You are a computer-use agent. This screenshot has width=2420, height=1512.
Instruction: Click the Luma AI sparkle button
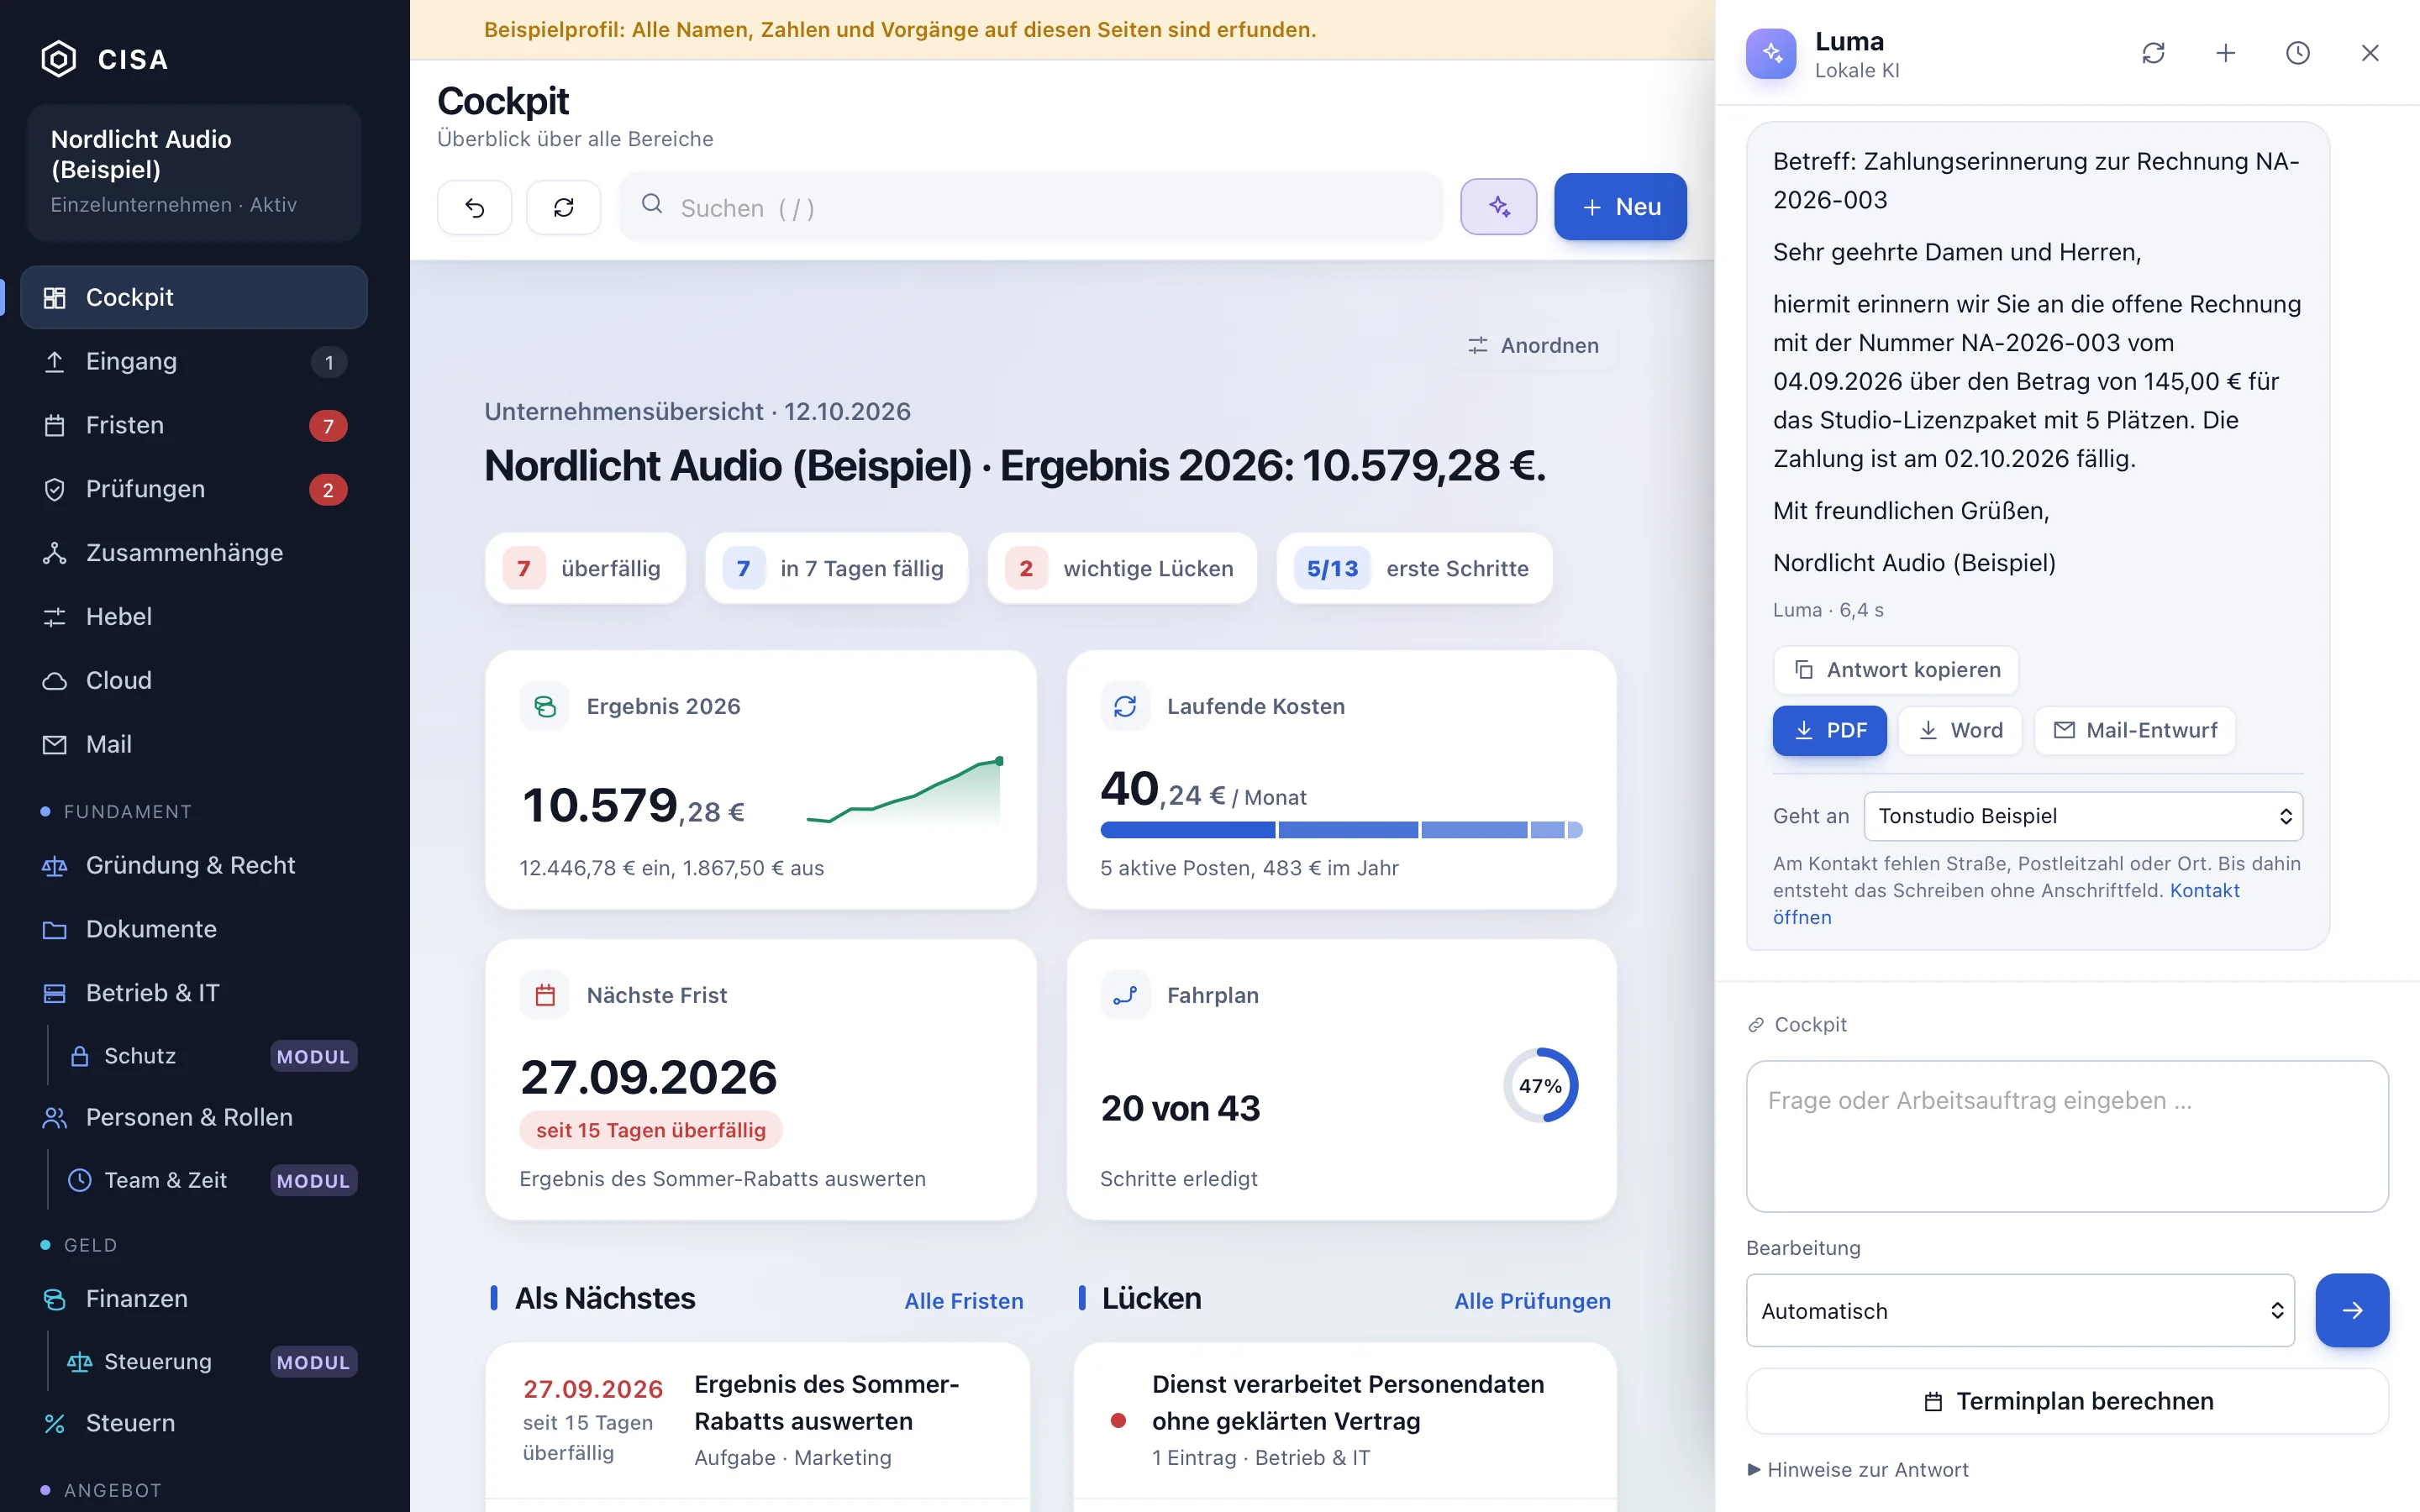1498,207
